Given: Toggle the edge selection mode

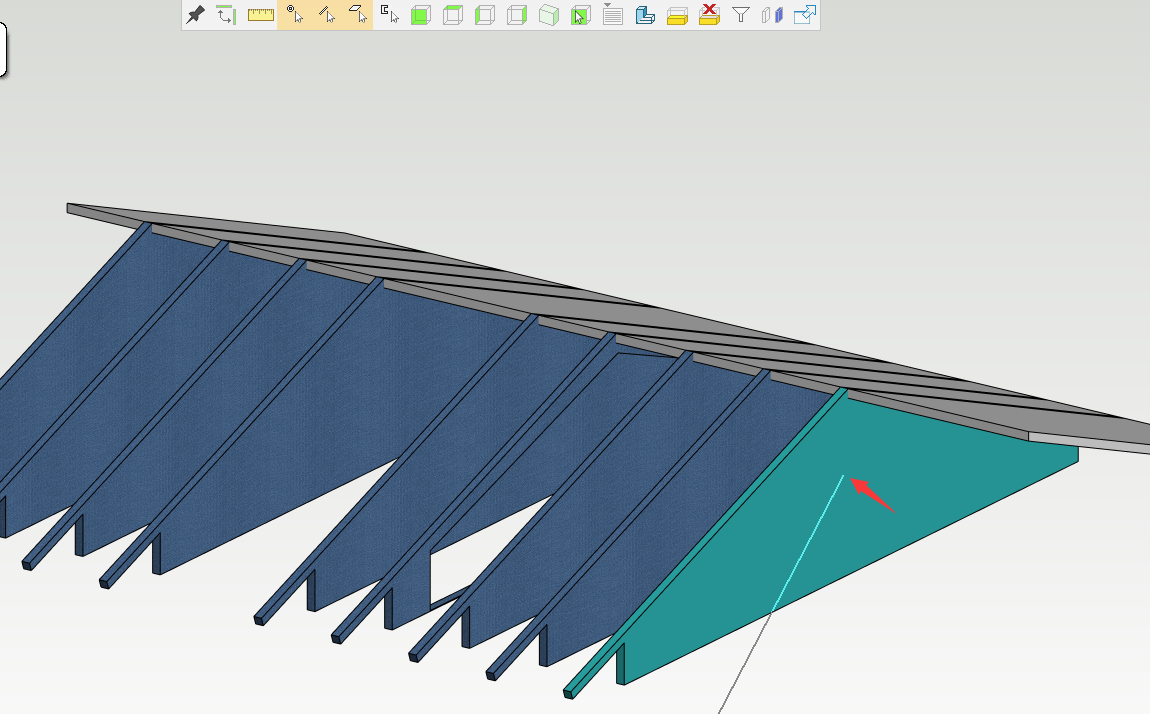Looking at the screenshot, I should [326, 15].
